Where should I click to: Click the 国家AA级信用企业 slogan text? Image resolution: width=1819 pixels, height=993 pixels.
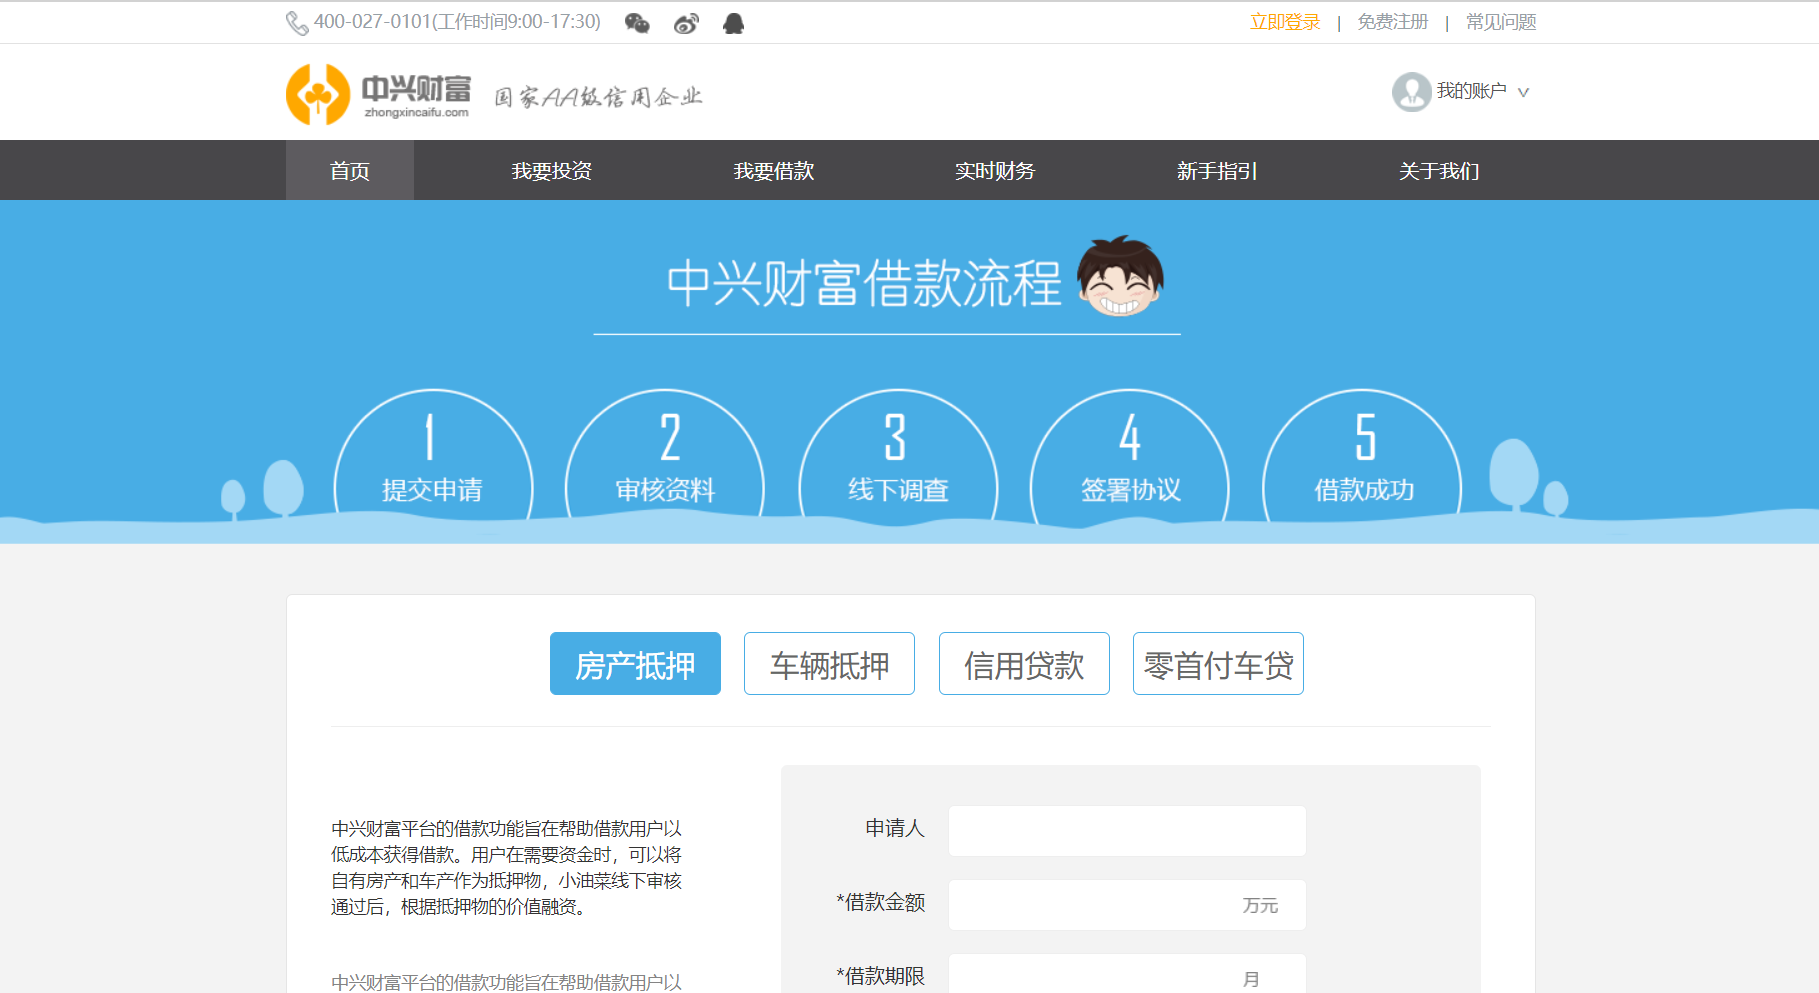tap(598, 97)
